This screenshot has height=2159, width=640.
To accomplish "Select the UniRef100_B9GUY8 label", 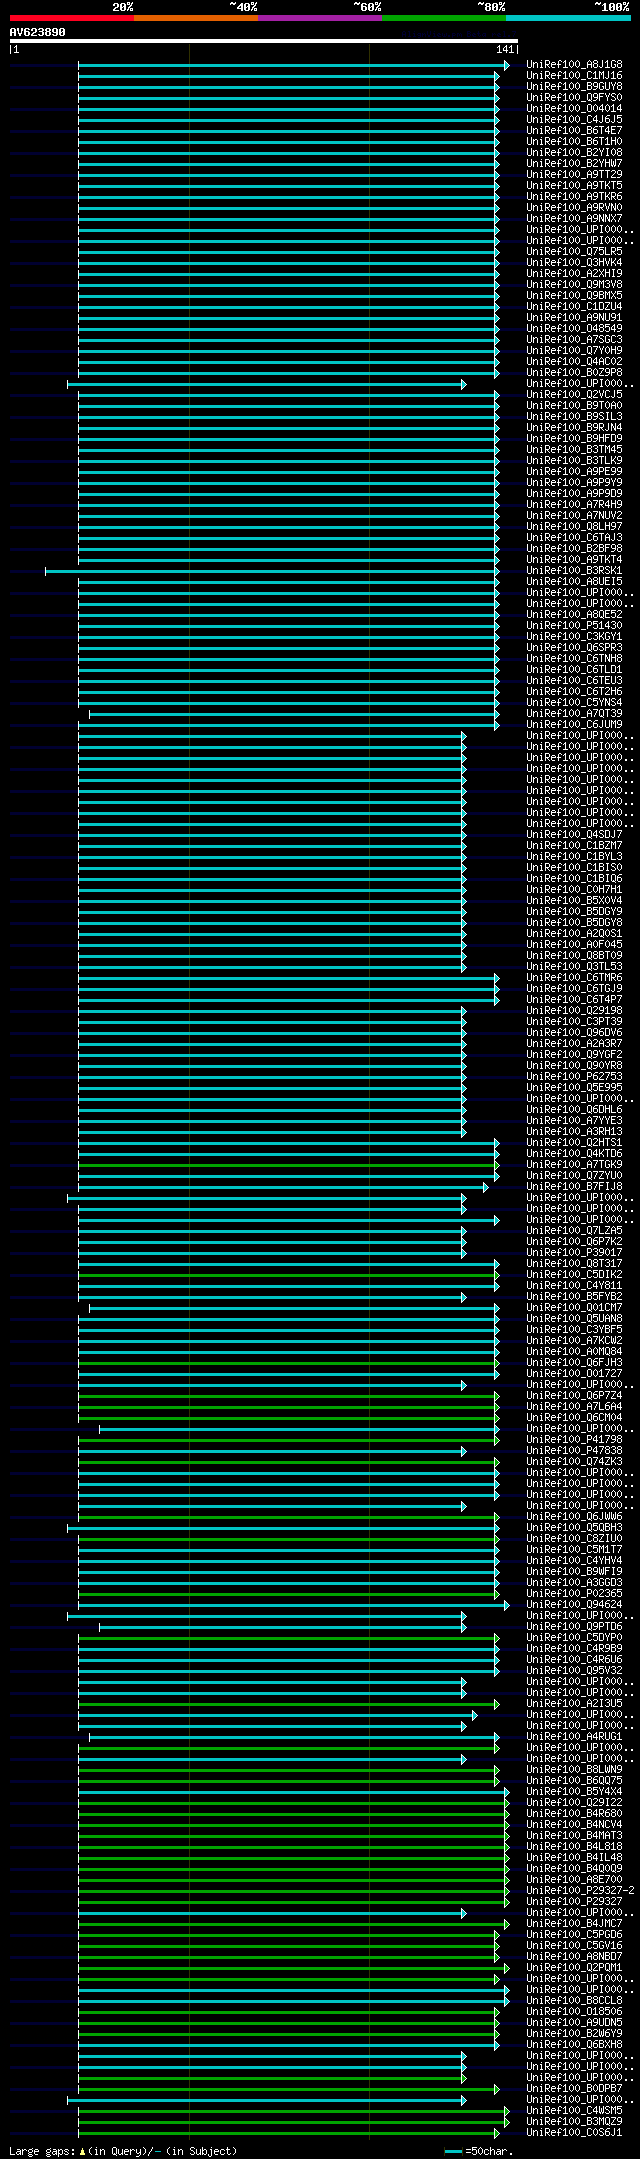I will [x=574, y=87].
